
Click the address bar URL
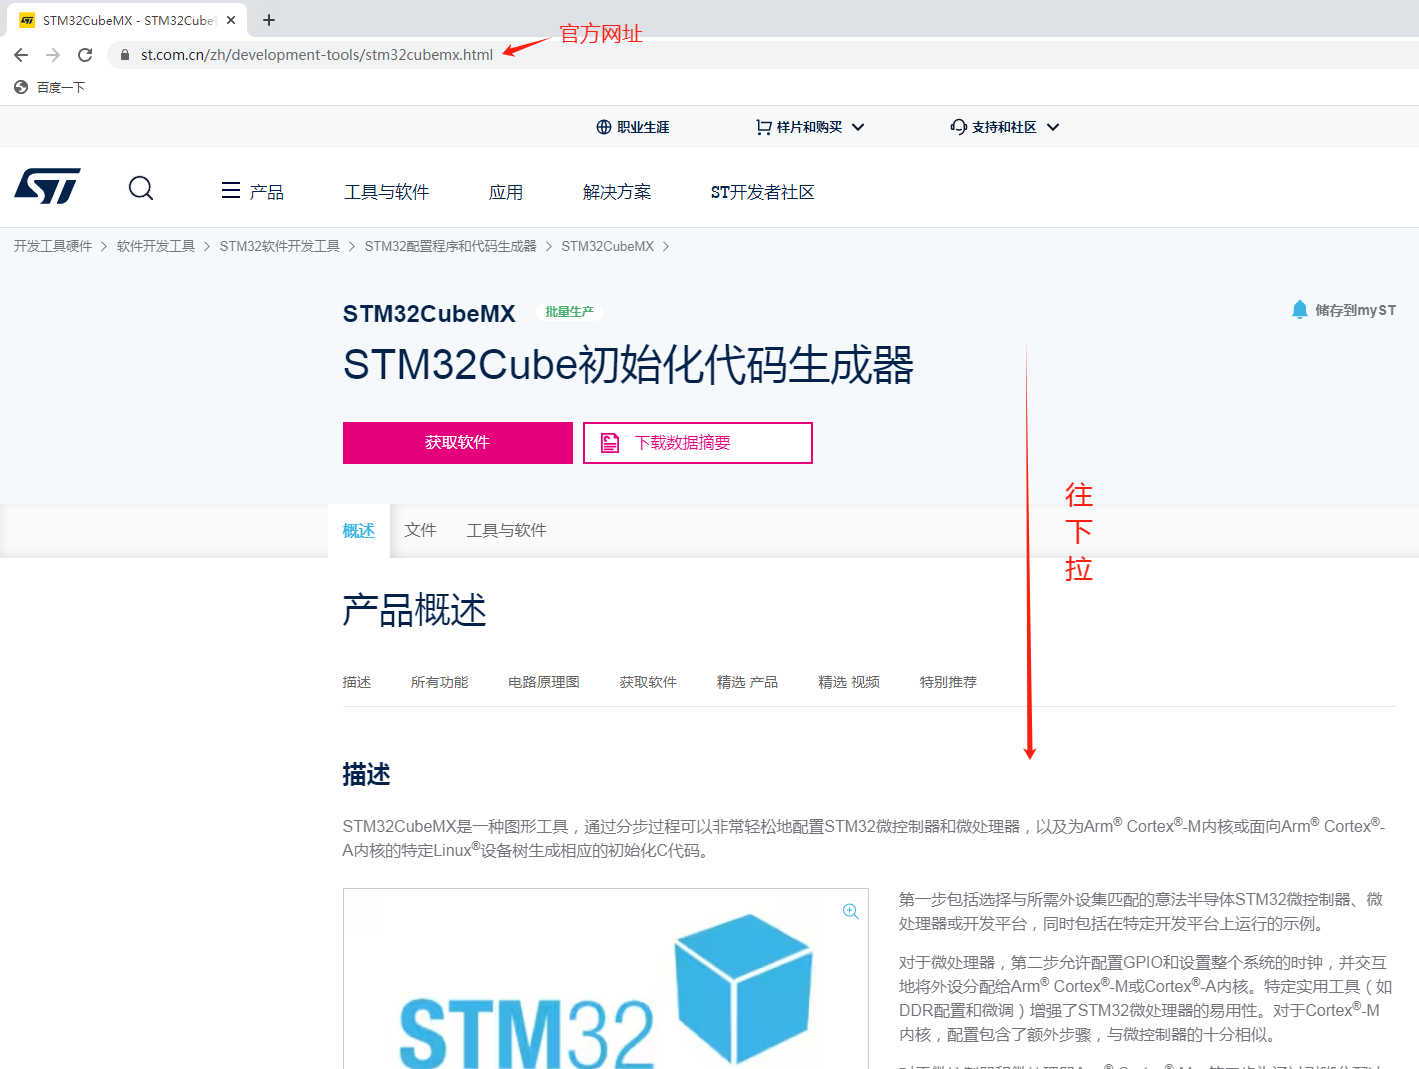tap(317, 55)
